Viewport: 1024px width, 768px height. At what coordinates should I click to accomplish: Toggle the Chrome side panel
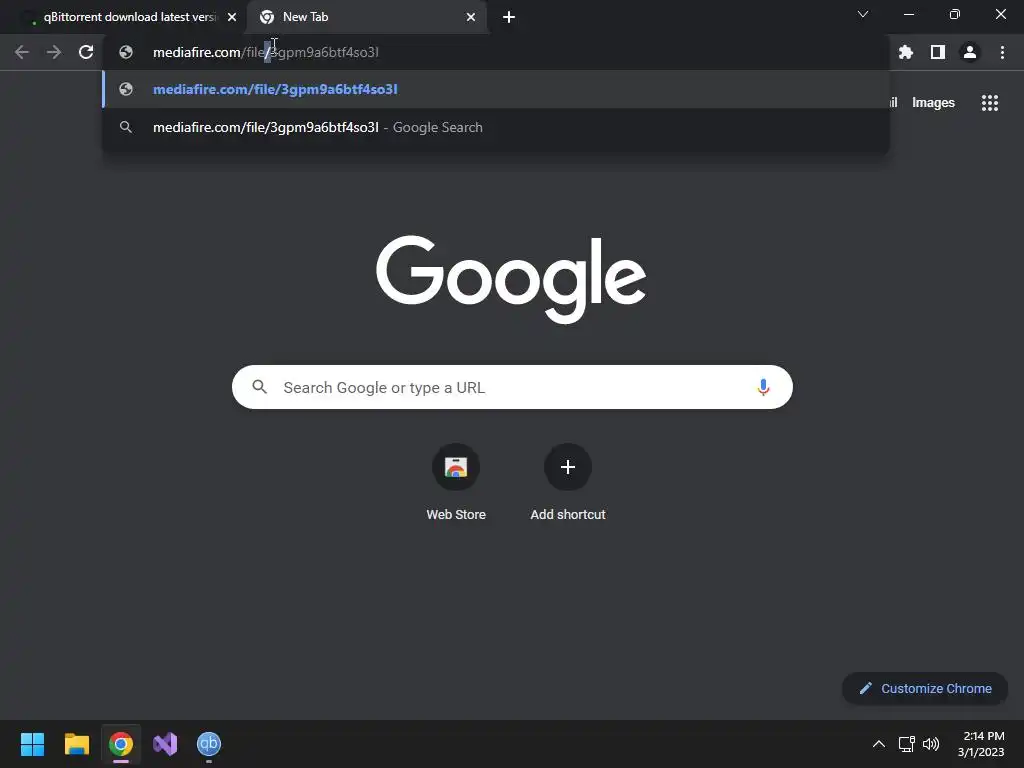coord(938,52)
